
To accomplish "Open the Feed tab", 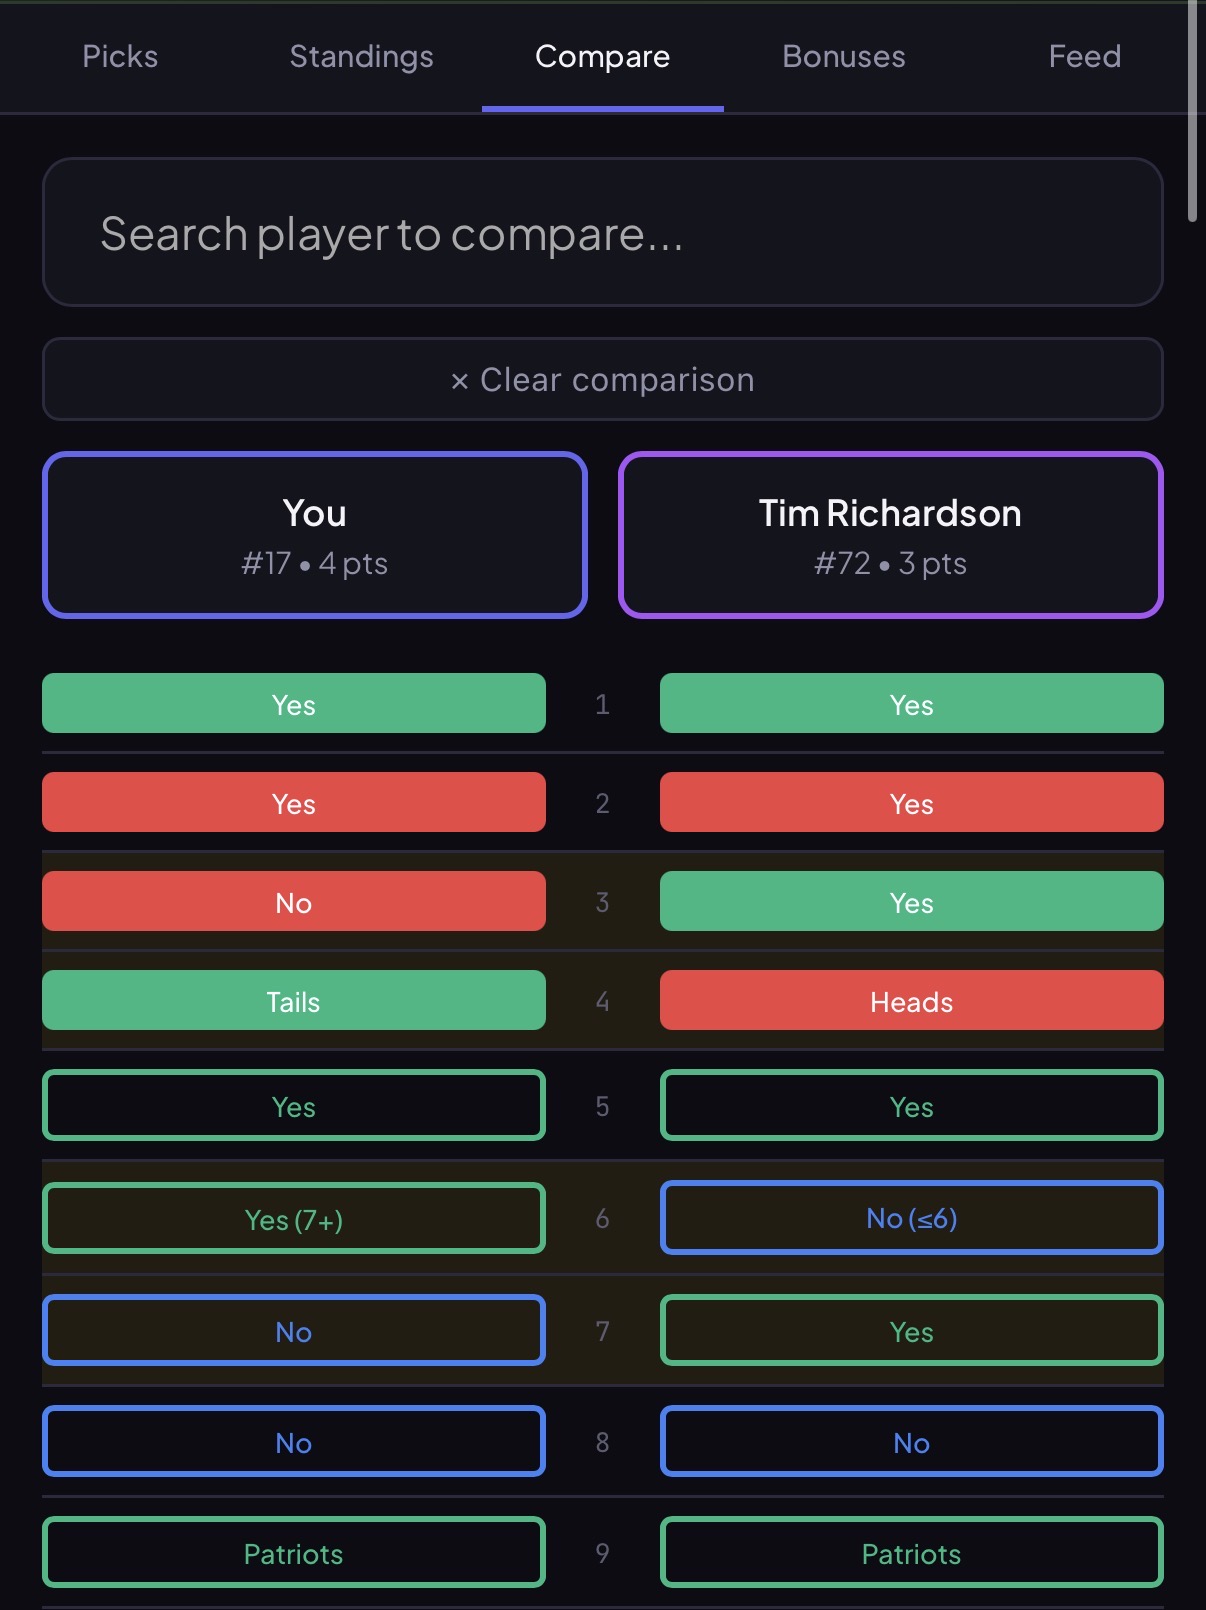I will point(1084,57).
